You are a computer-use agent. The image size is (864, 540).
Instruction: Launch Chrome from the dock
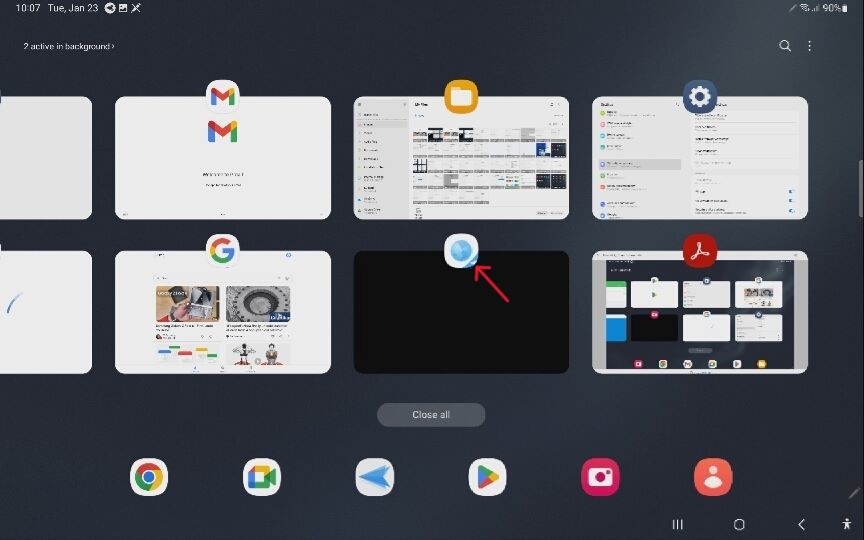coord(149,477)
